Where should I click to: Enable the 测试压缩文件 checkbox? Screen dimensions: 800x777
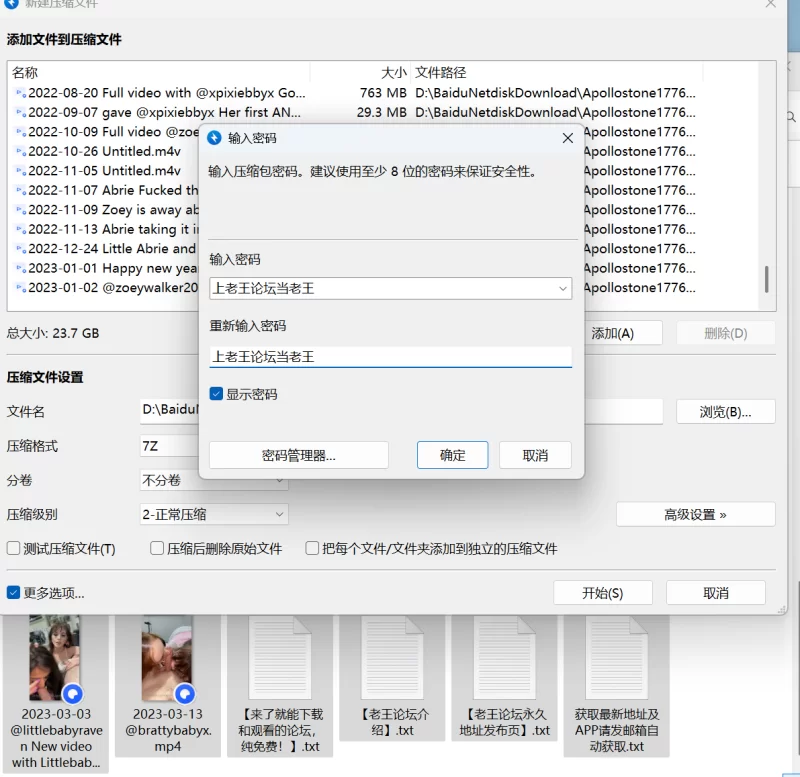(14, 549)
